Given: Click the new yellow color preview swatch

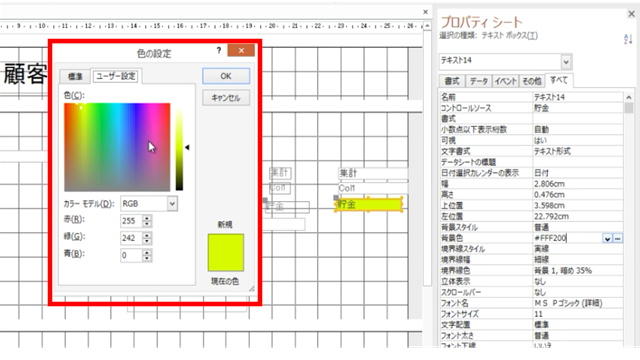Looking at the screenshot, I should 226,252.
